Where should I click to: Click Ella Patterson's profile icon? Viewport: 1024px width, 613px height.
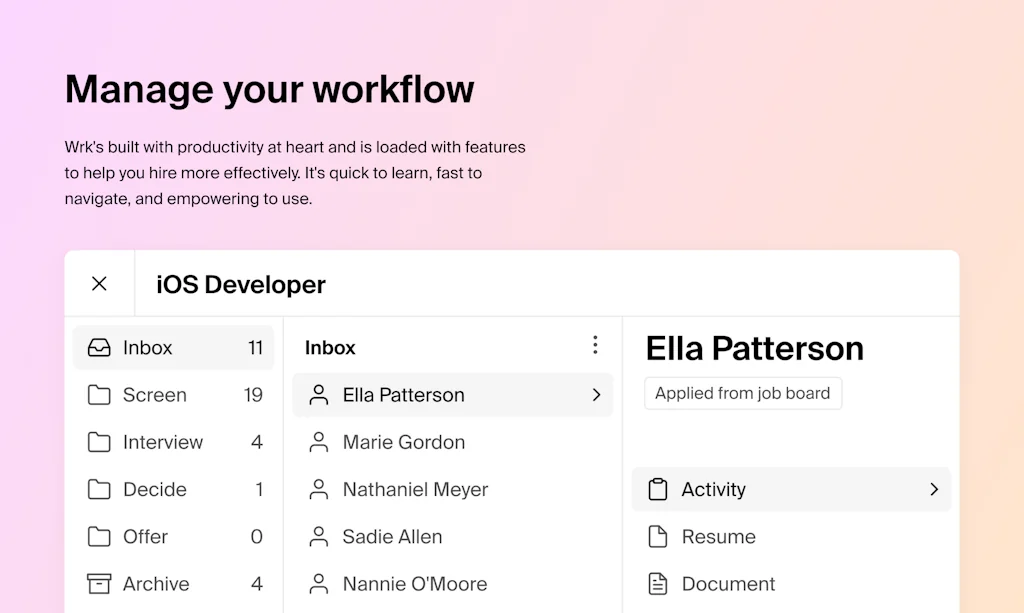click(319, 395)
